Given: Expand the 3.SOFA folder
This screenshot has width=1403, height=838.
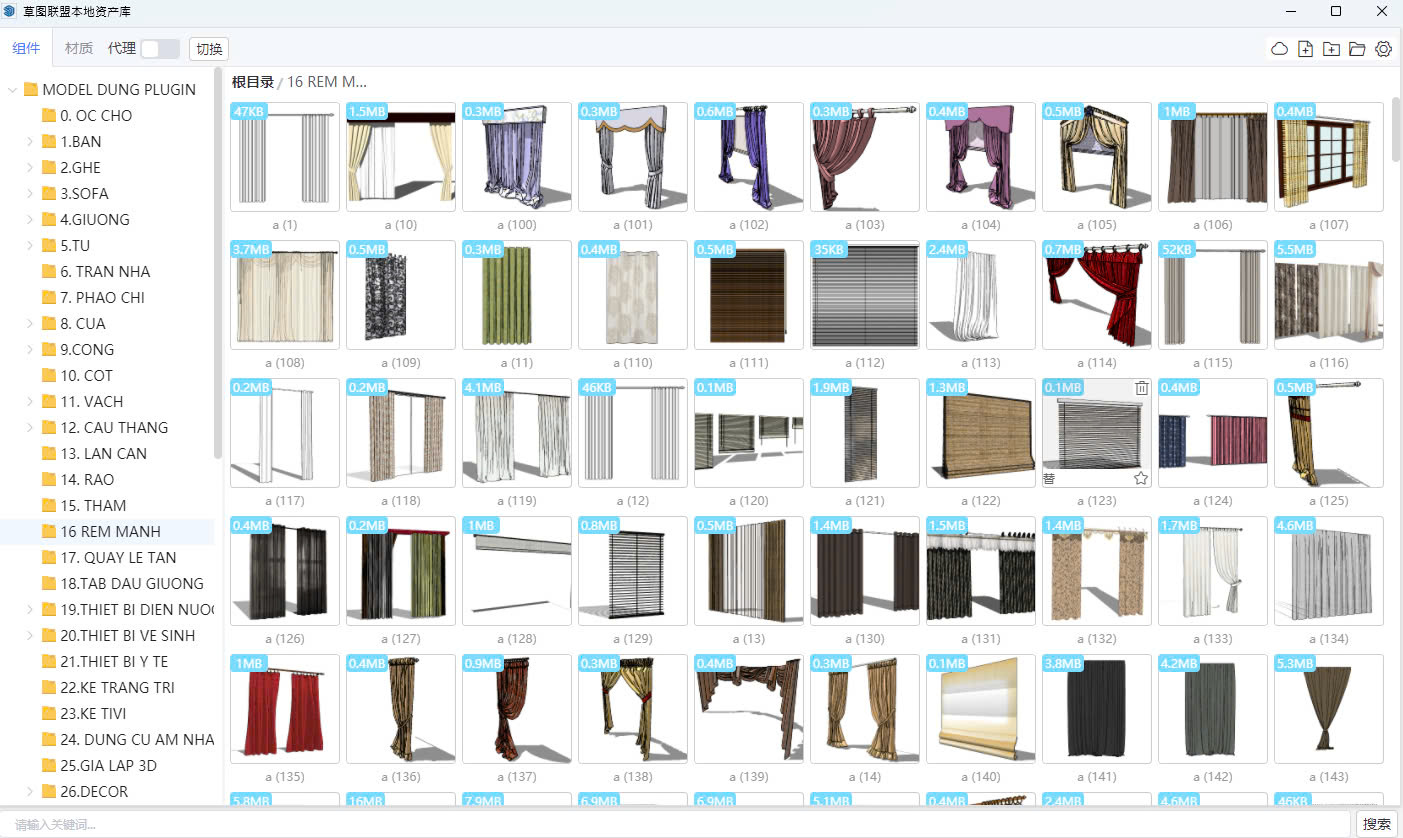Looking at the screenshot, I should point(30,194).
